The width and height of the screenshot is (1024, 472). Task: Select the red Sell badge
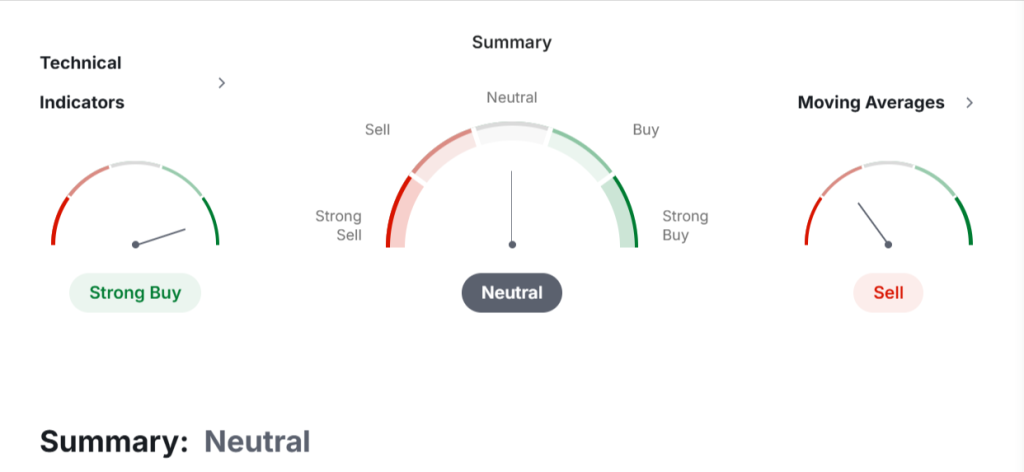pyautogui.click(x=888, y=293)
